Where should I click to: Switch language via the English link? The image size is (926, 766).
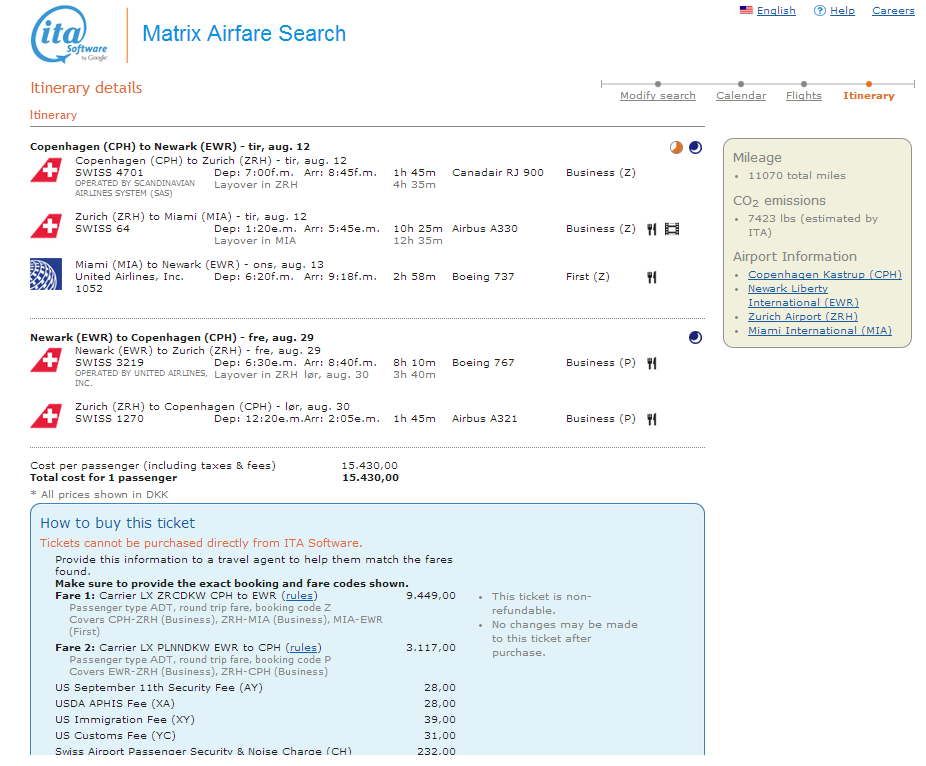pos(776,11)
